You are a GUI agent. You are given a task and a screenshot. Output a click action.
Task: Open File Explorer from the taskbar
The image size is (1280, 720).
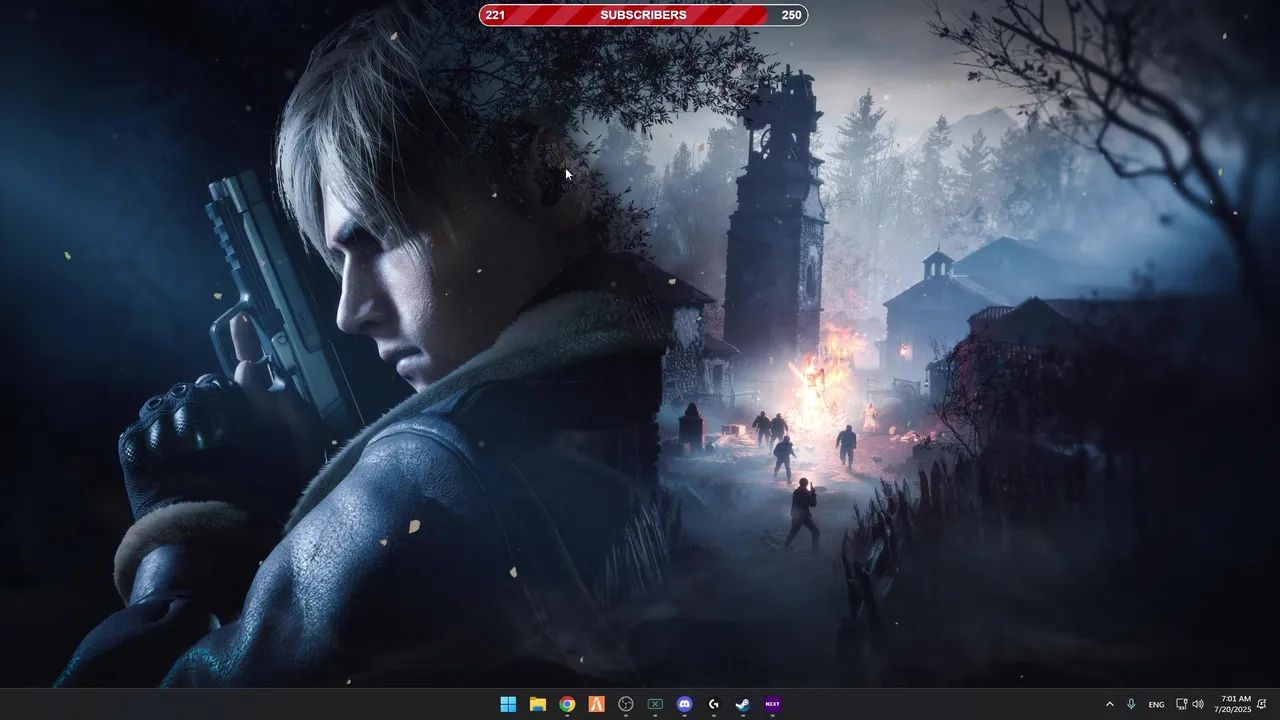(x=537, y=704)
